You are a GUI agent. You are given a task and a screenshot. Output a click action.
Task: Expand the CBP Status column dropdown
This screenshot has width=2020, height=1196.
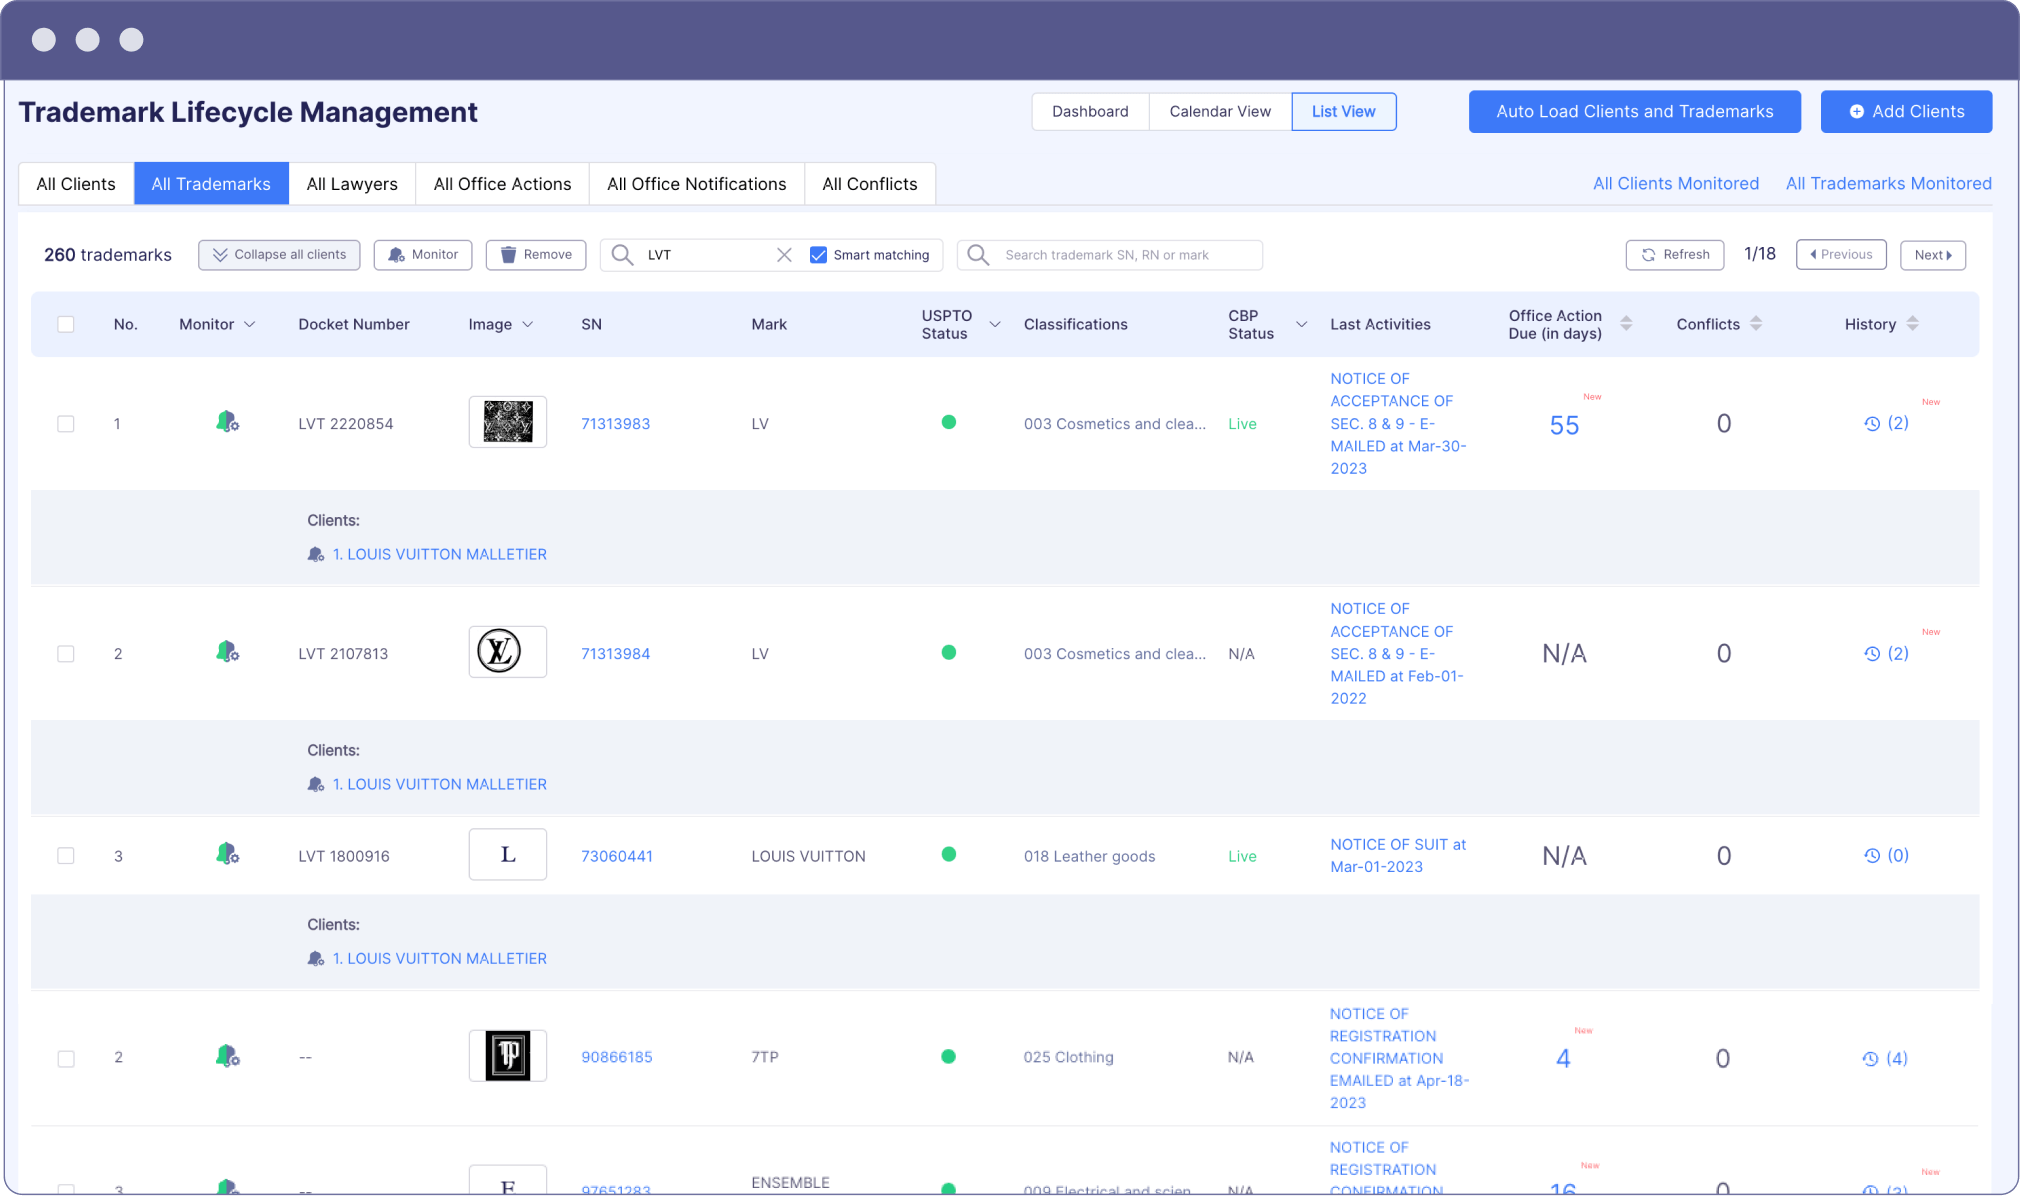(x=1301, y=324)
